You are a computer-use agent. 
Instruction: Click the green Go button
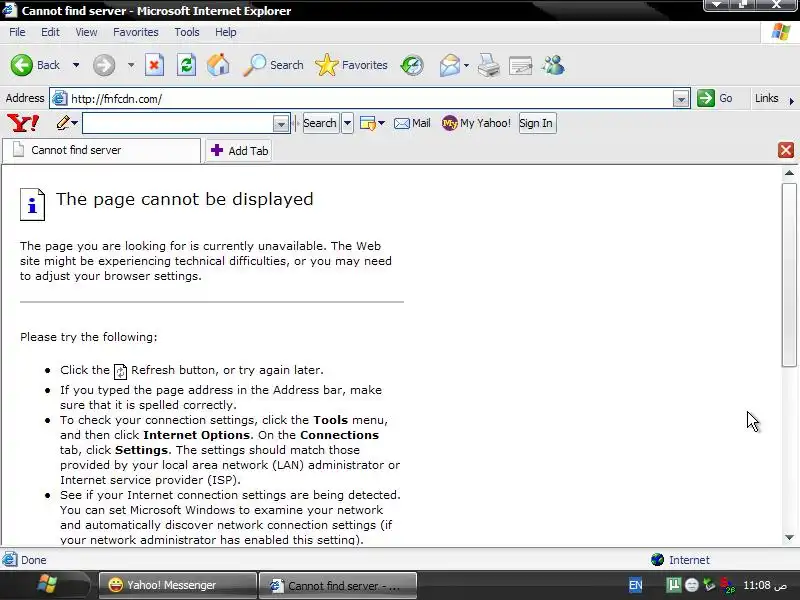pyautogui.click(x=715, y=98)
